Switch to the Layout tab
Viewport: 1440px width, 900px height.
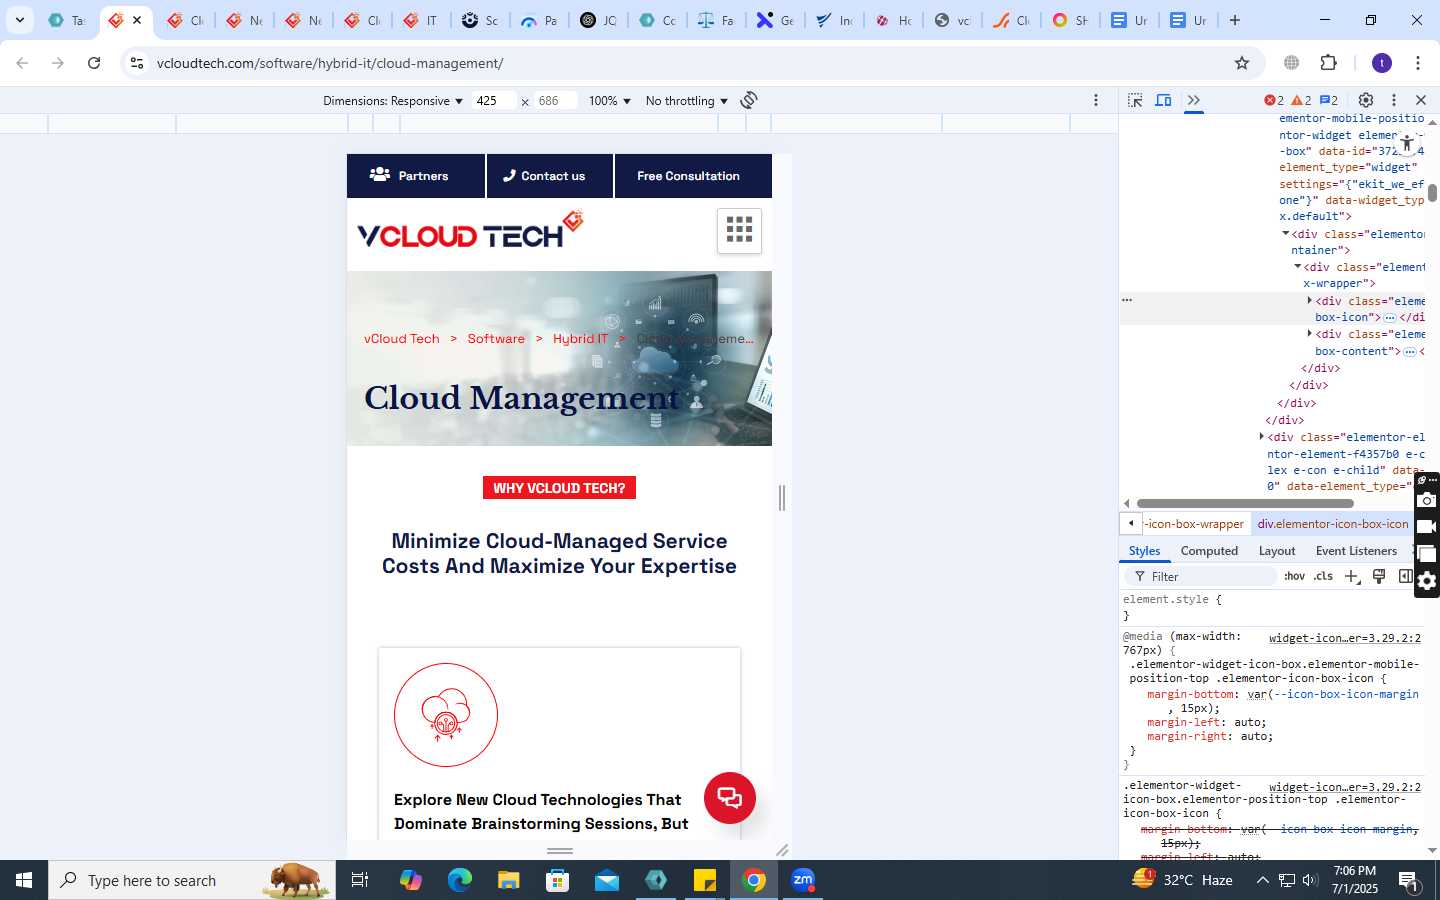(1277, 551)
